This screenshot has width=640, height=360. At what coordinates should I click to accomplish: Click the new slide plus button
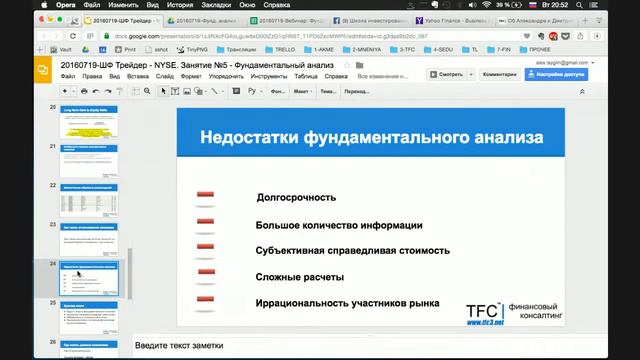(x=64, y=91)
